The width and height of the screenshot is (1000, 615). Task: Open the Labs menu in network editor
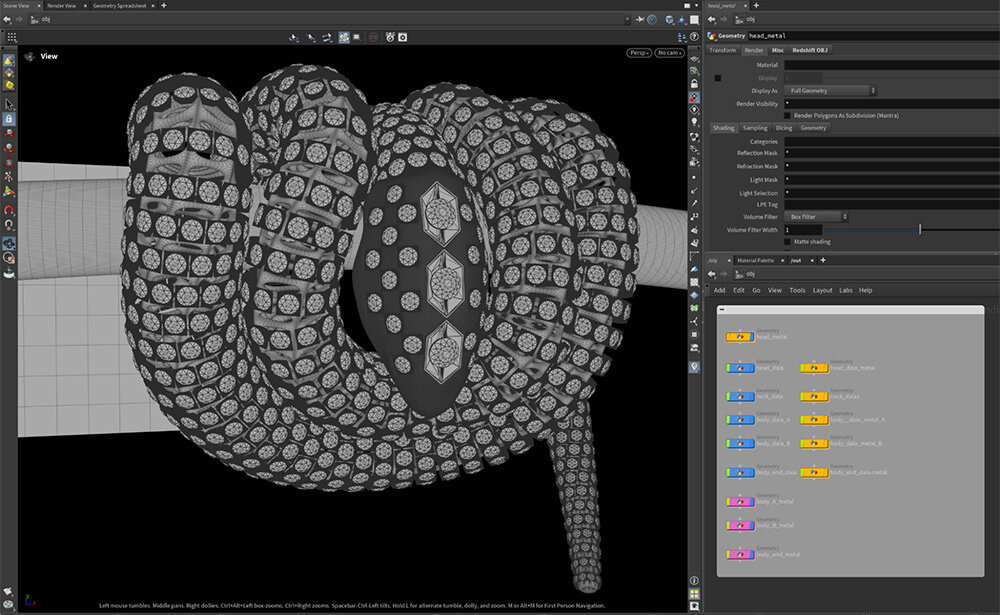point(846,290)
